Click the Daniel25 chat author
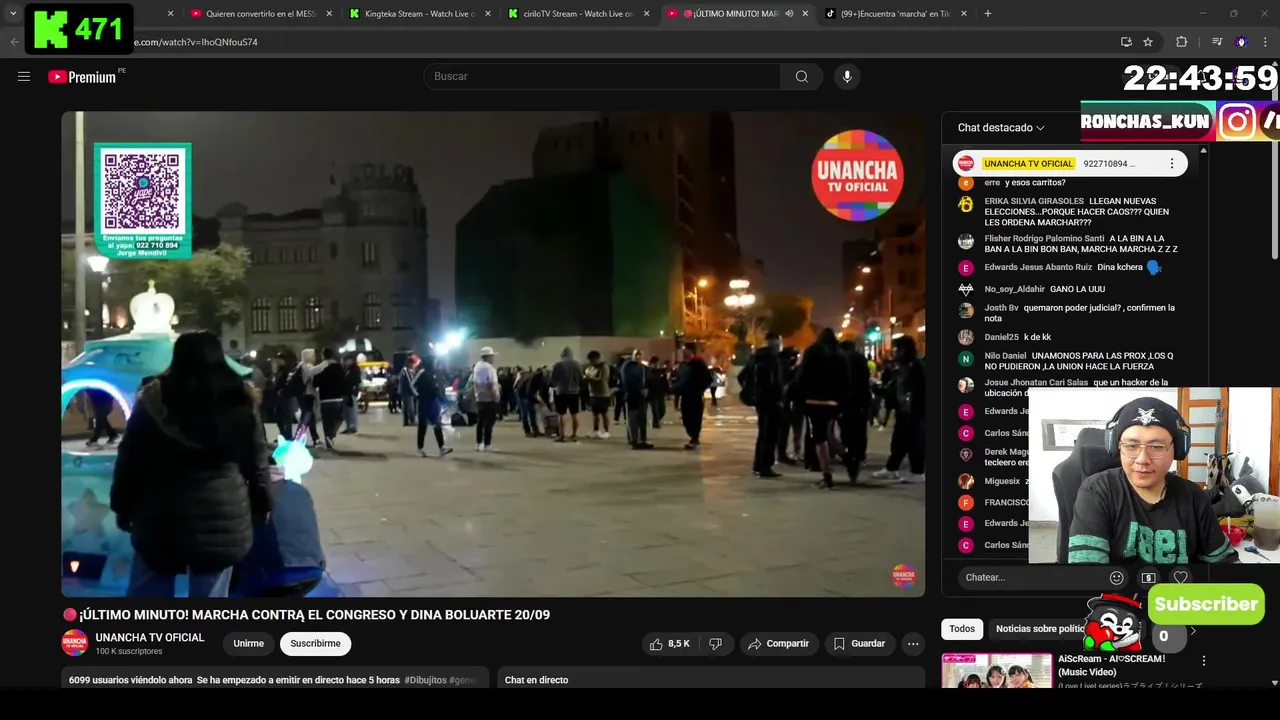Viewport: 1280px width, 720px height. coord(1001,337)
